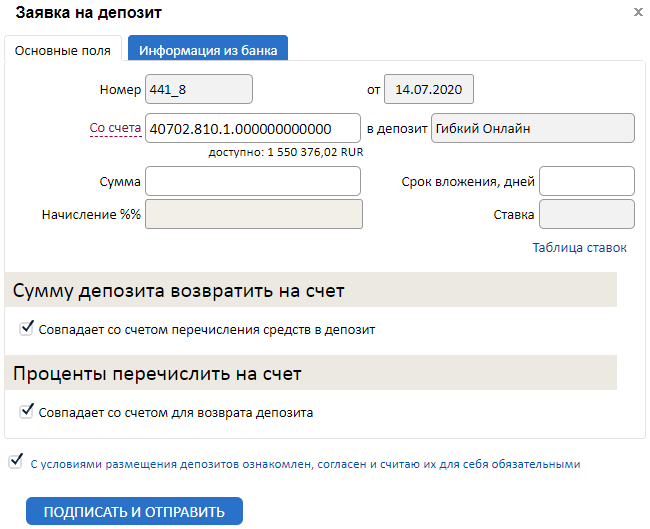Screen dimensions: 650x529
Task: Click the account number 40702.810.1 field
Action: [x=252, y=129]
